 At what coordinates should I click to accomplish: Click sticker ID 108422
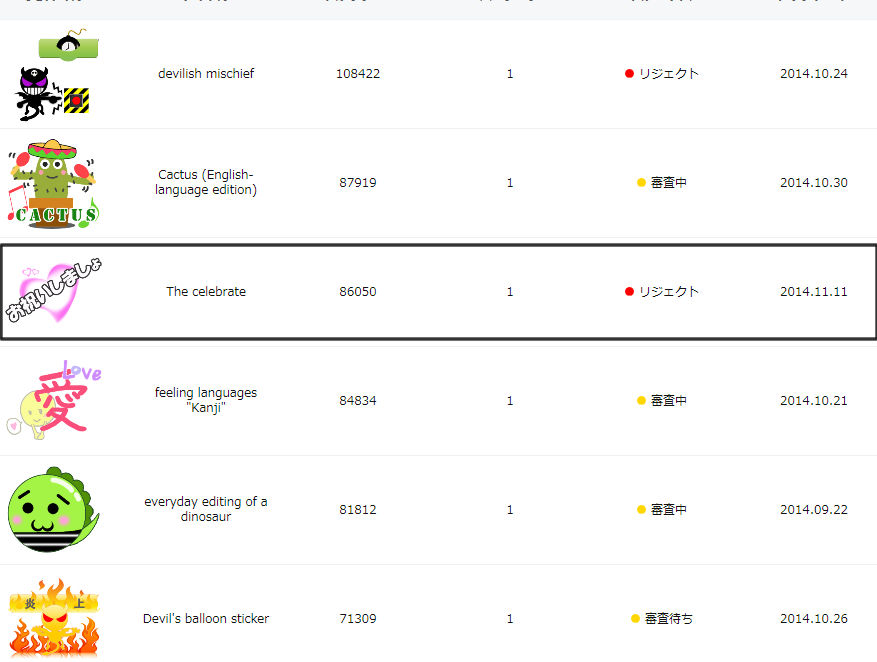pyautogui.click(x=358, y=74)
